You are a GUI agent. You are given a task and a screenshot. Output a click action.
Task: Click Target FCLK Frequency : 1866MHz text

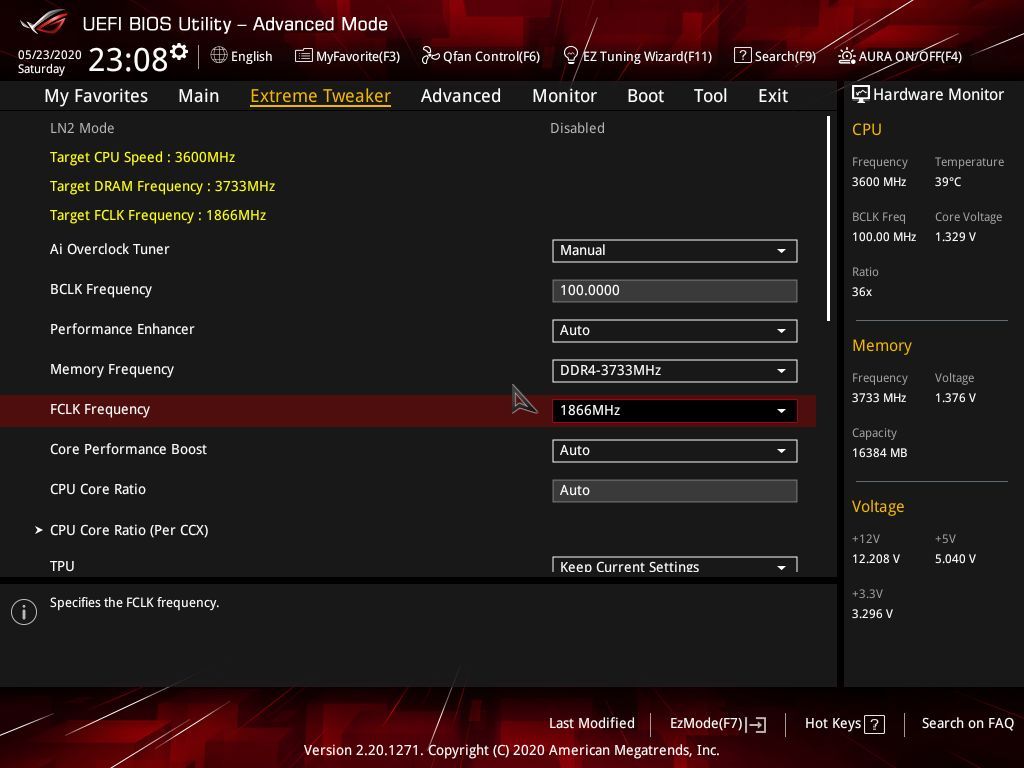point(157,215)
